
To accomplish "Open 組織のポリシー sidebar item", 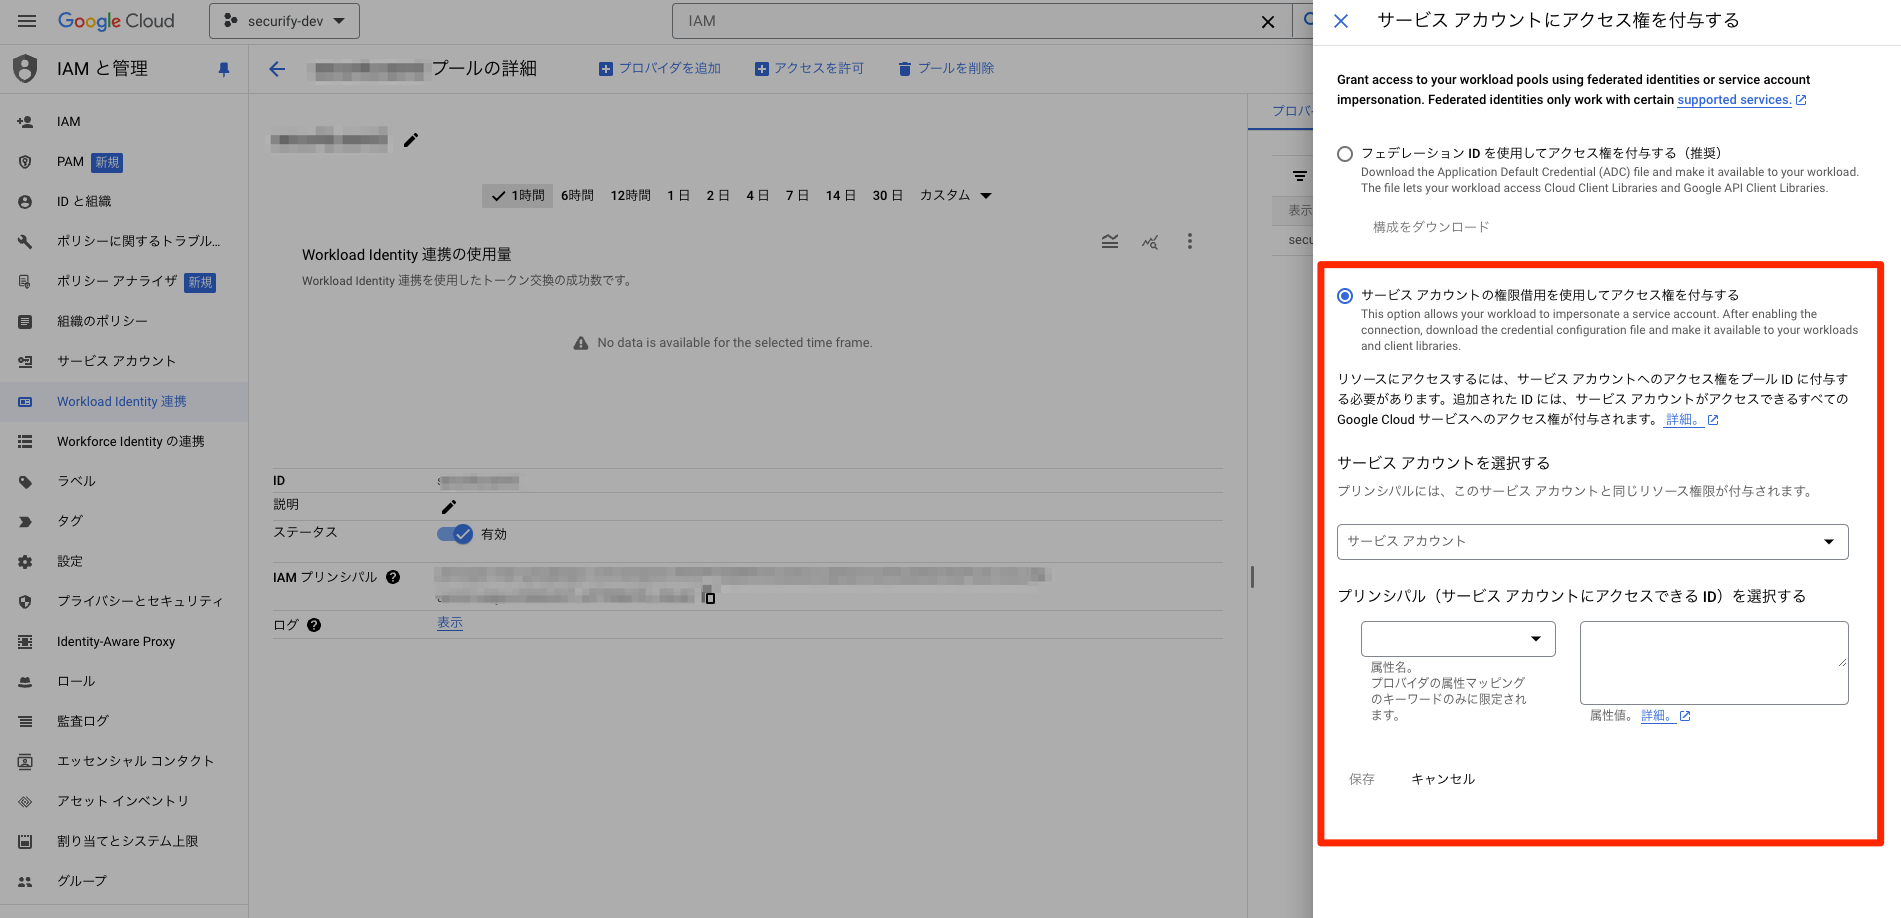I will click(x=124, y=322).
